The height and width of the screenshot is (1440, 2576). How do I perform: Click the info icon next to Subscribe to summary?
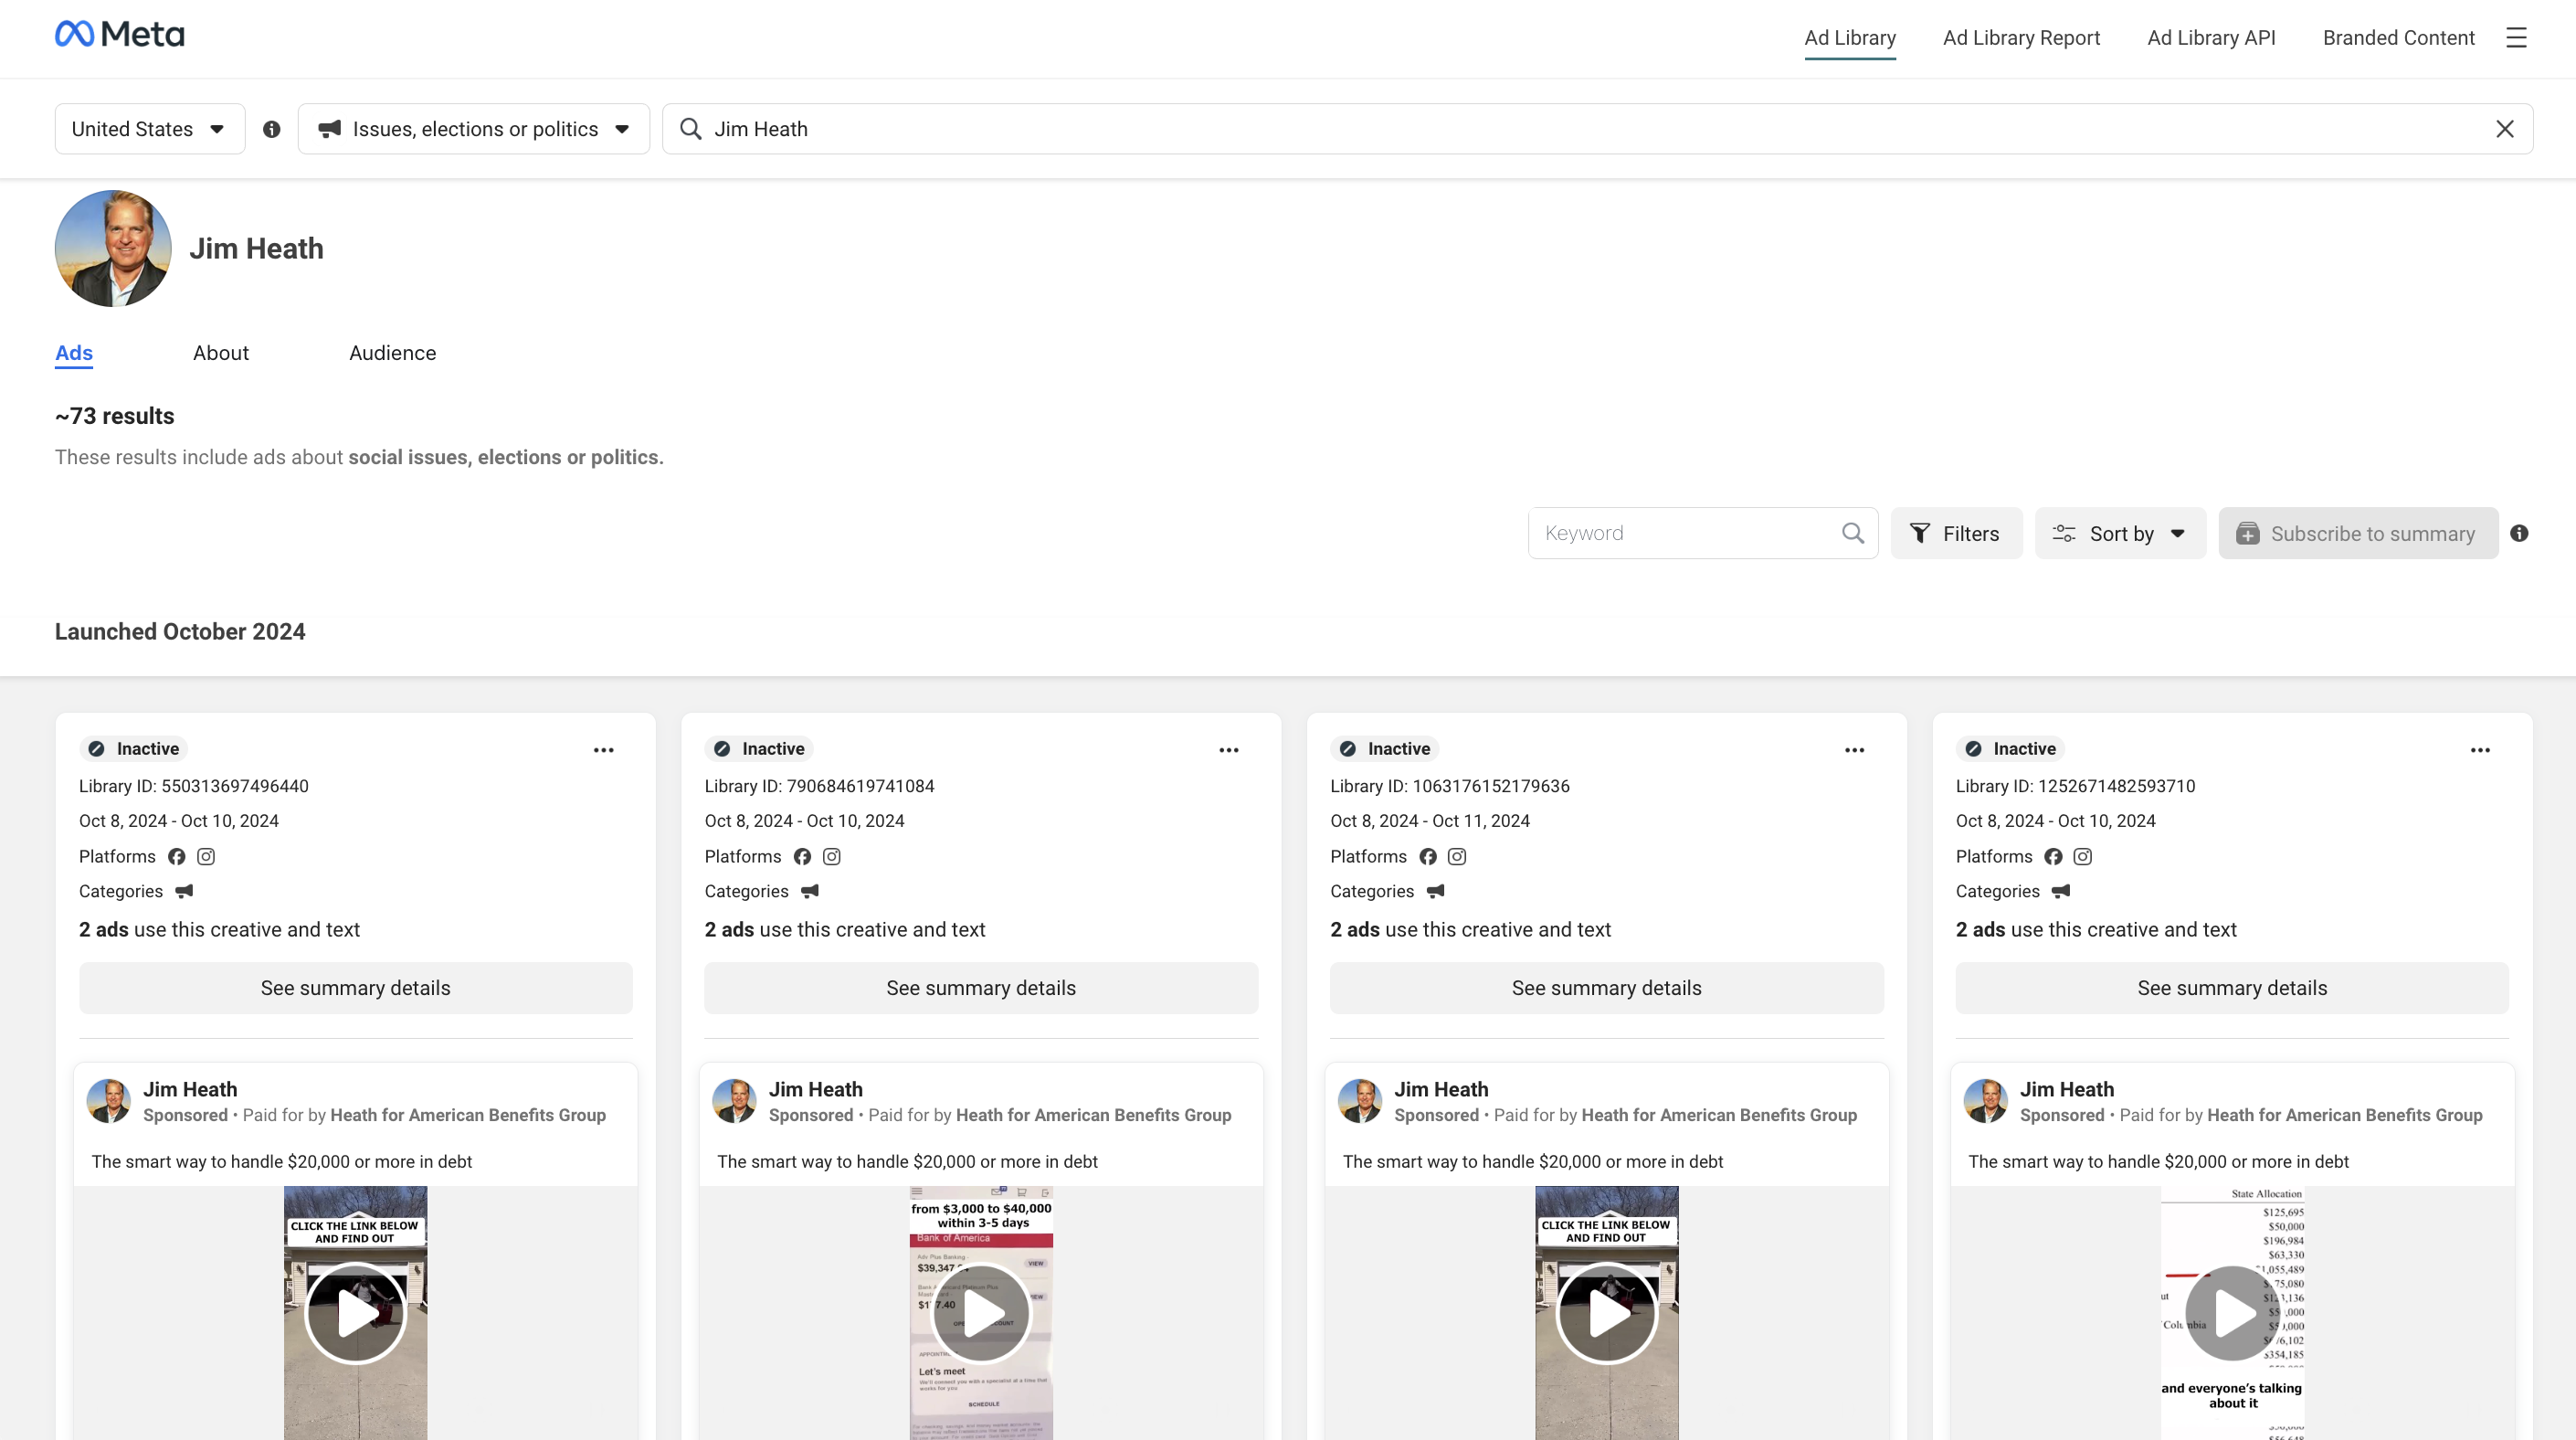2518,533
